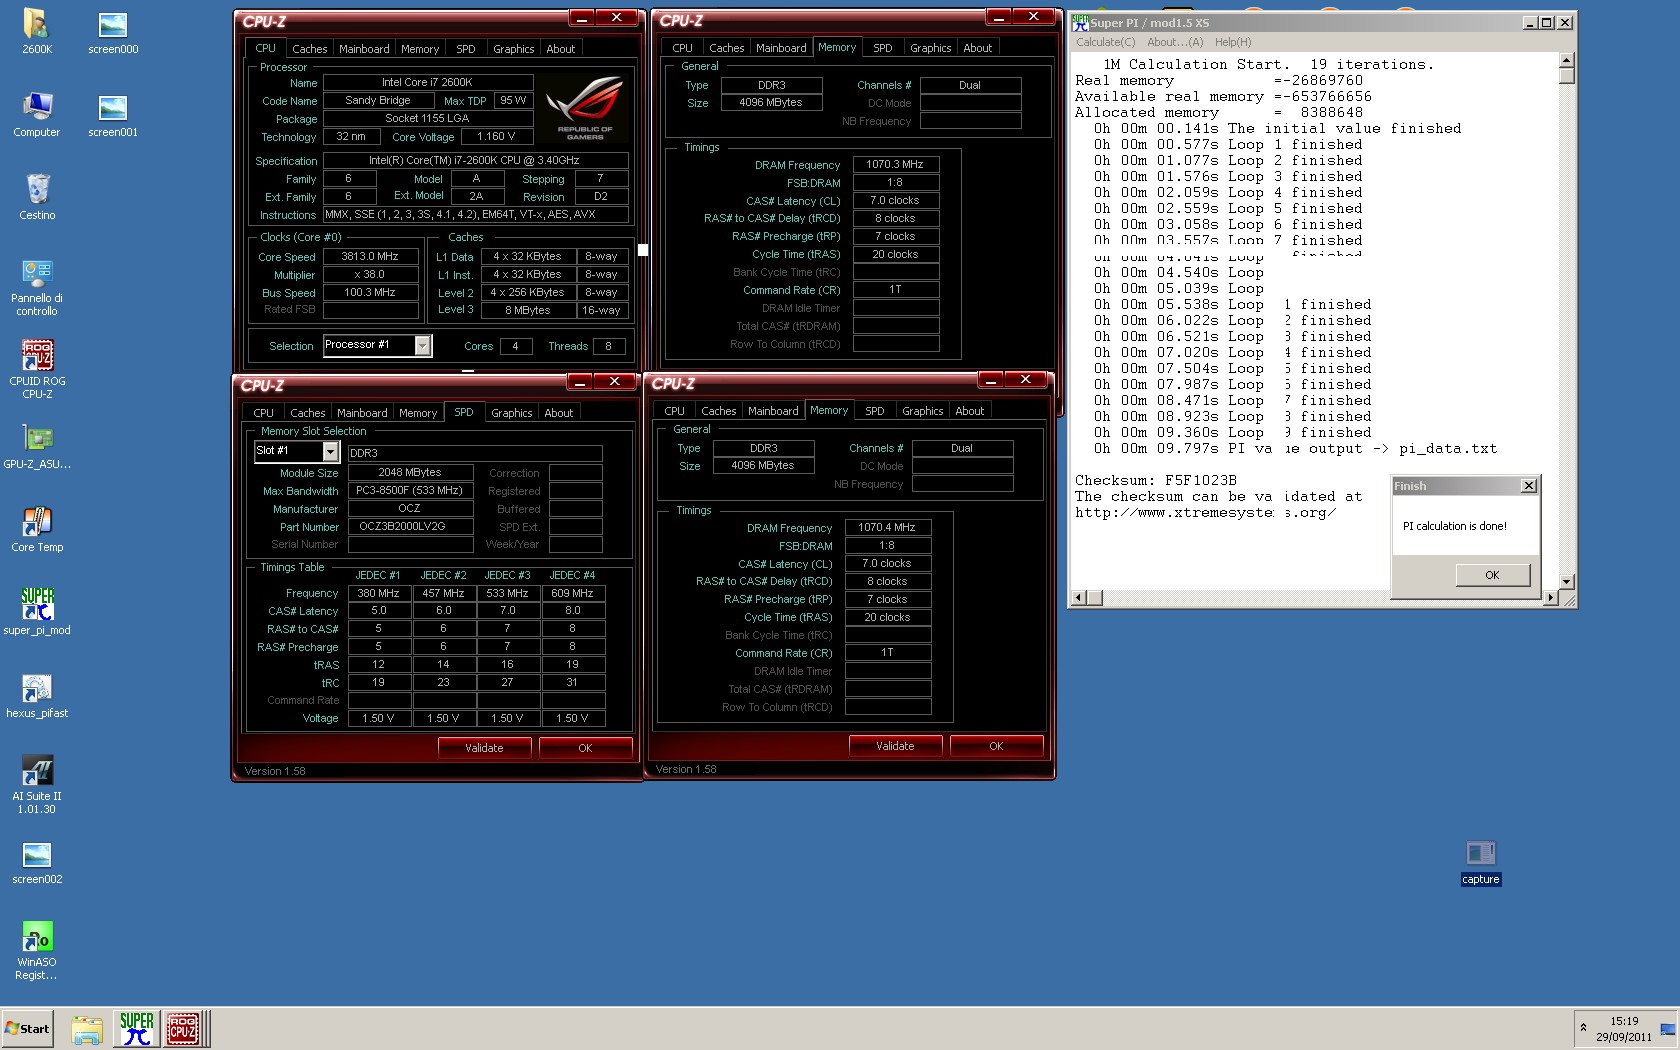Click Super PI vertical scrollbar up arrow
The image size is (1680, 1050).
tap(1566, 61)
